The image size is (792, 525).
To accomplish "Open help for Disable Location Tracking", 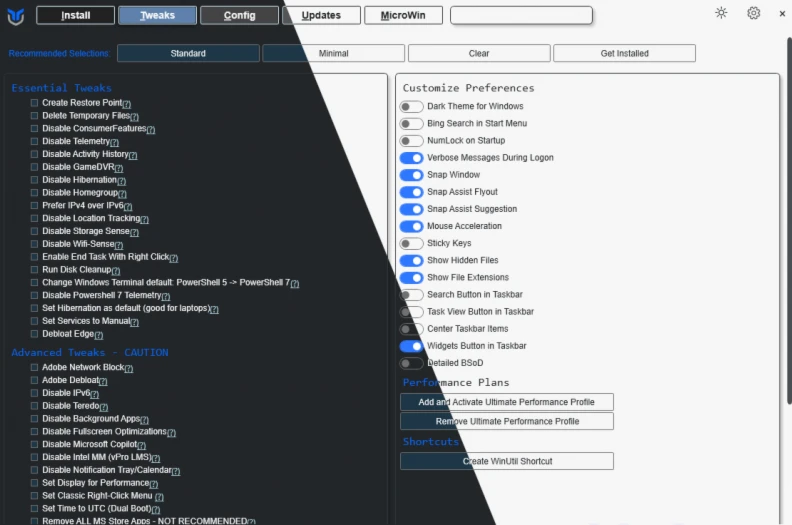I will click(144, 219).
